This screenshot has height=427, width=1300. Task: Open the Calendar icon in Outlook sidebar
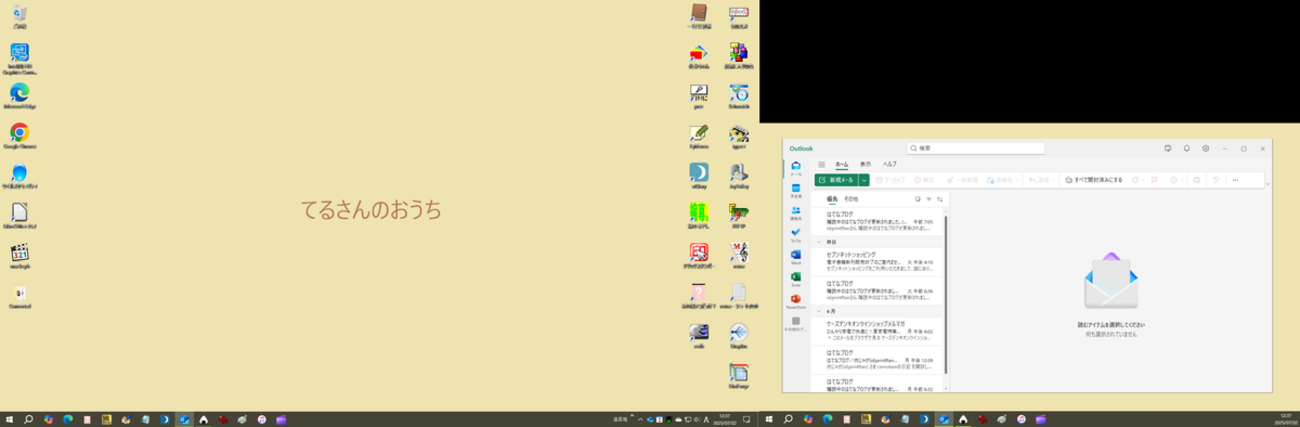pos(796,188)
